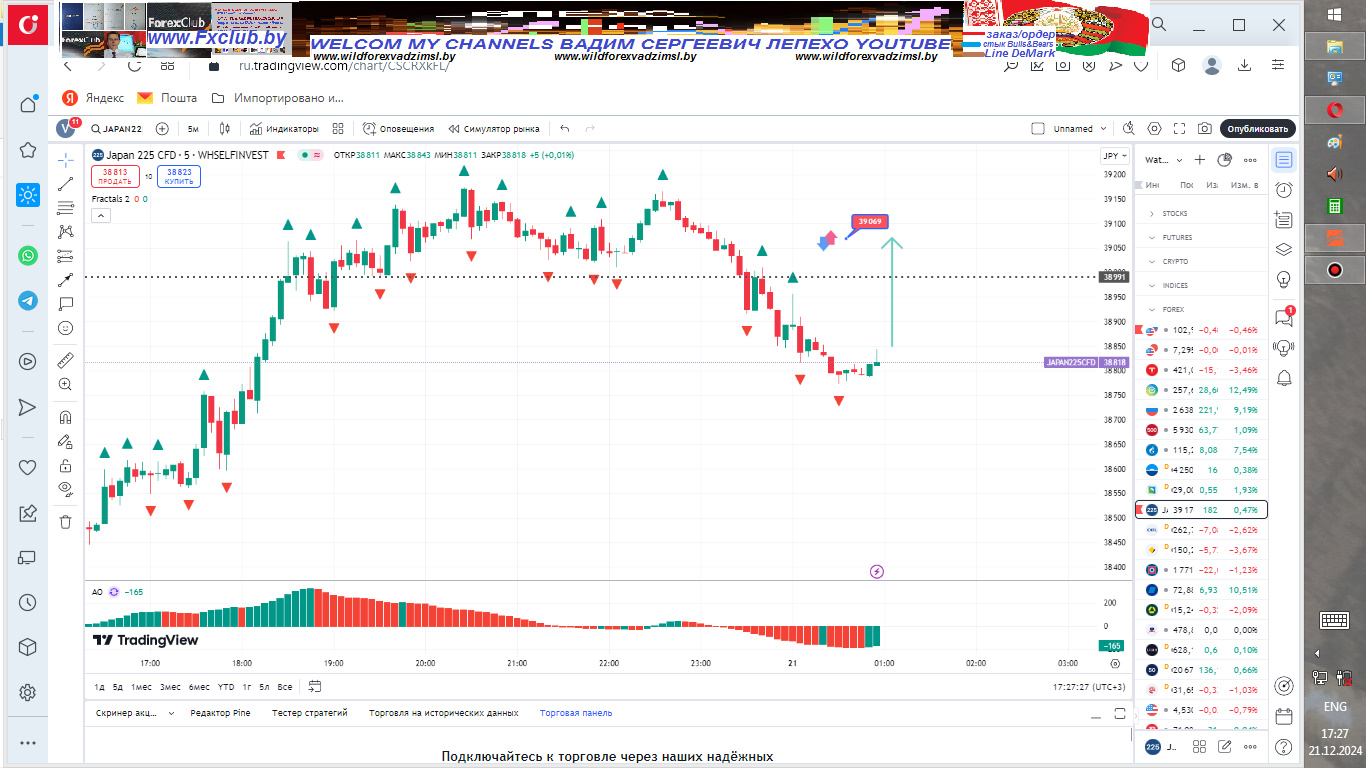Switch chart to fullscreen mode
The width and height of the screenshot is (1366, 768).
click(1180, 129)
